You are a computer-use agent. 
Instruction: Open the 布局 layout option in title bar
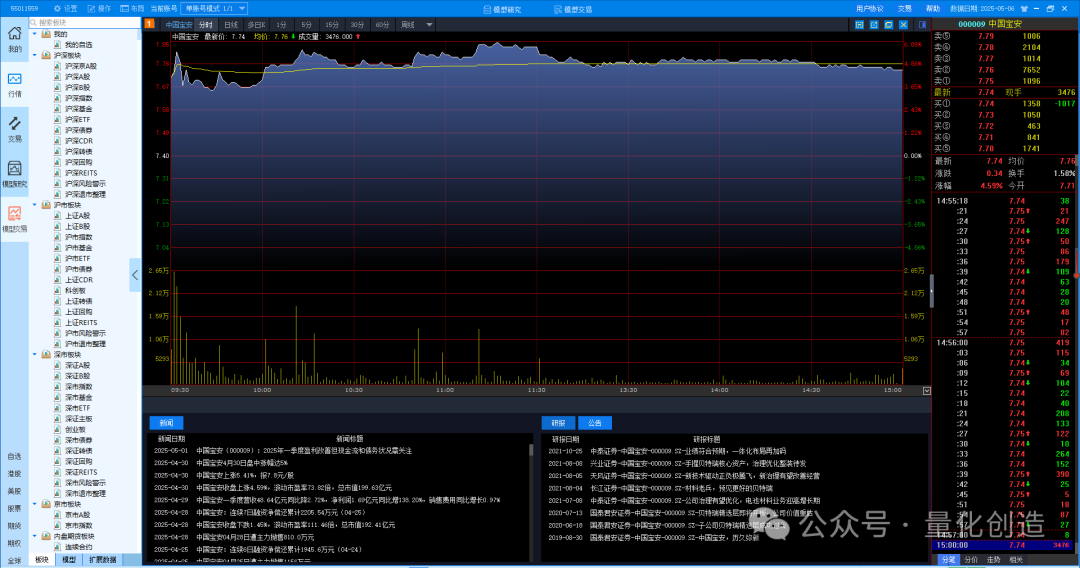click(132, 8)
